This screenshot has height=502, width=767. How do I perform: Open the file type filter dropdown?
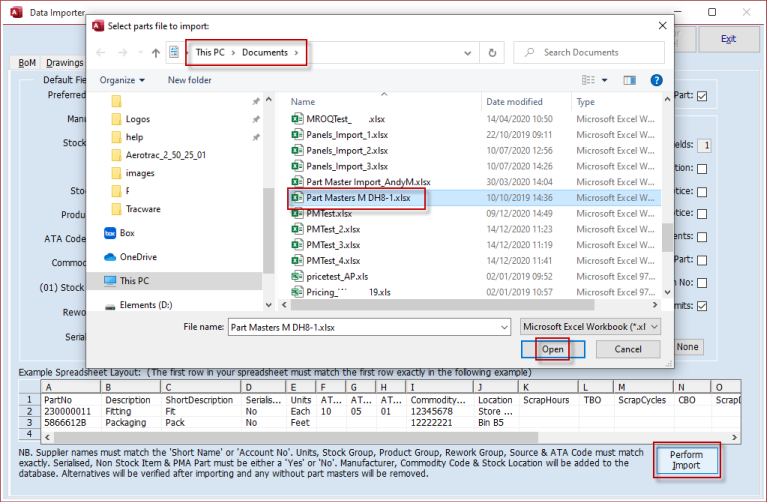coord(590,327)
